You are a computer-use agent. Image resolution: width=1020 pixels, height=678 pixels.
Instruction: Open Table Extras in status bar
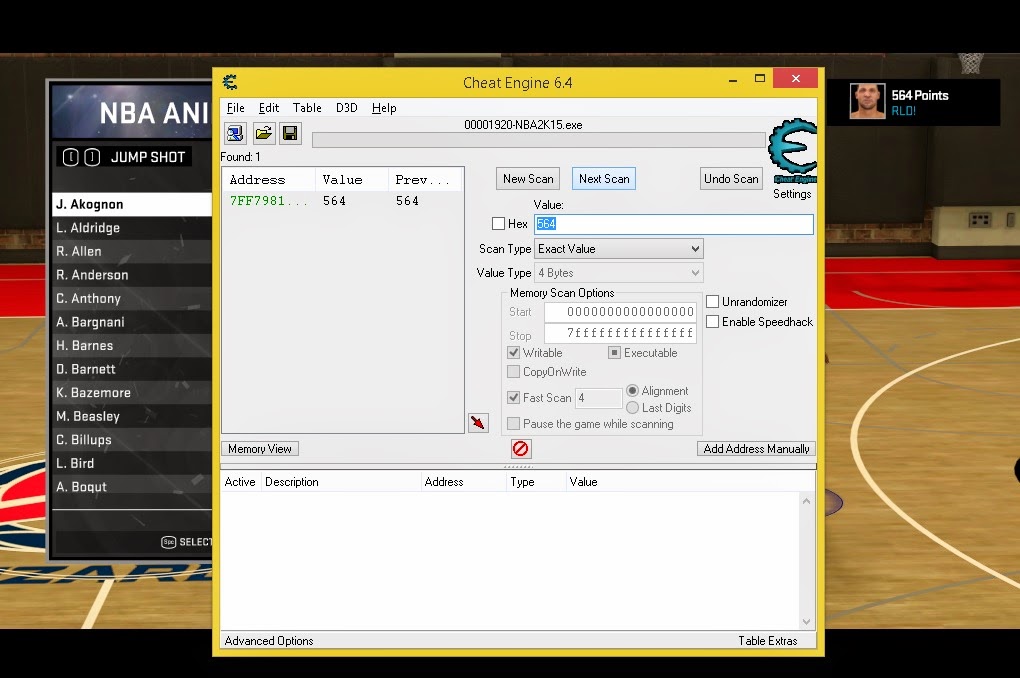768,641
